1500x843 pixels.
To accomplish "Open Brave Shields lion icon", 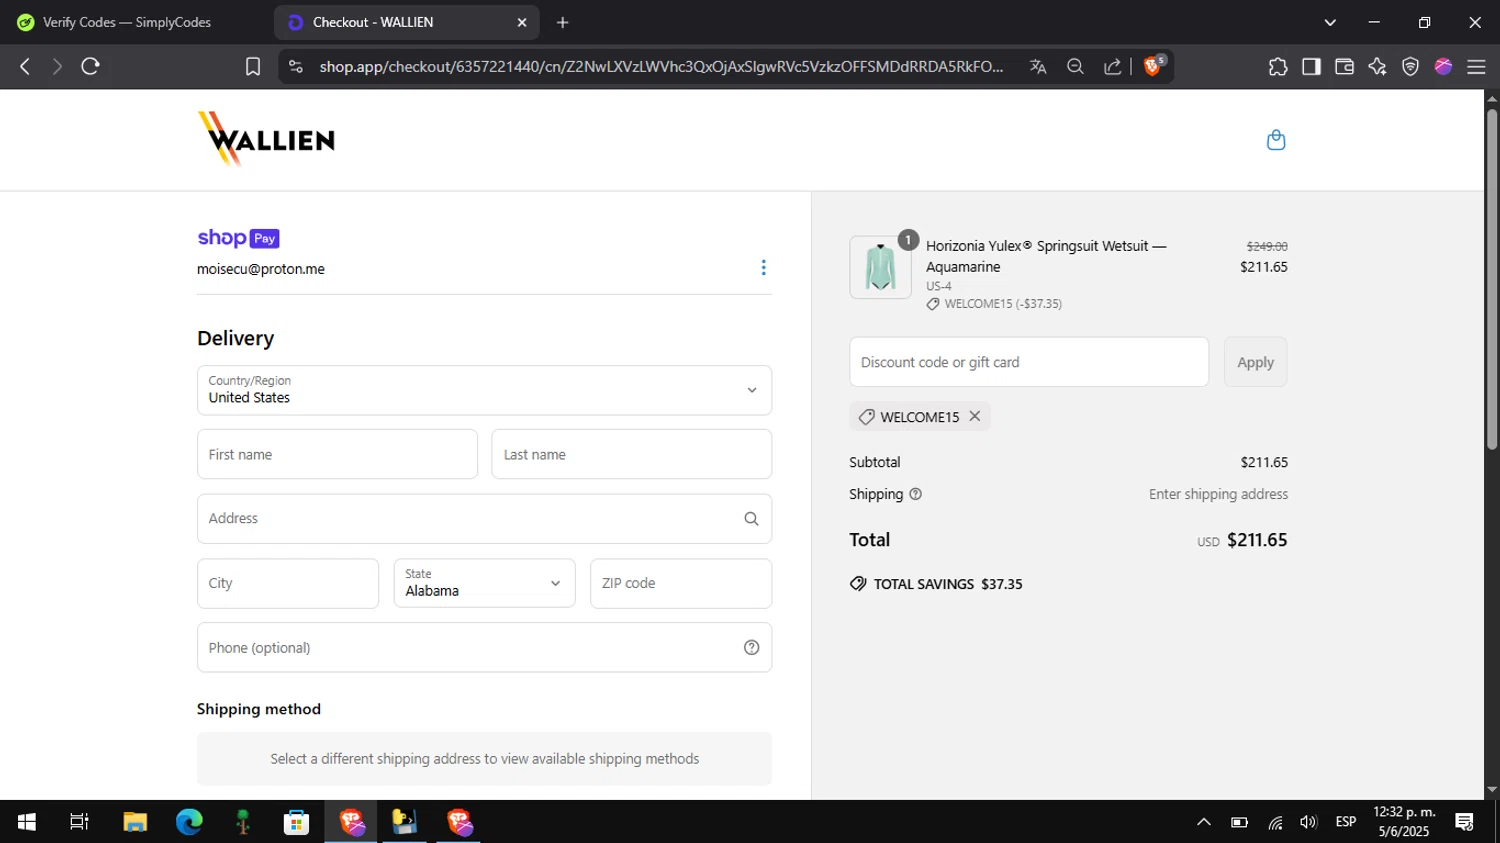I will (1153, 66).
